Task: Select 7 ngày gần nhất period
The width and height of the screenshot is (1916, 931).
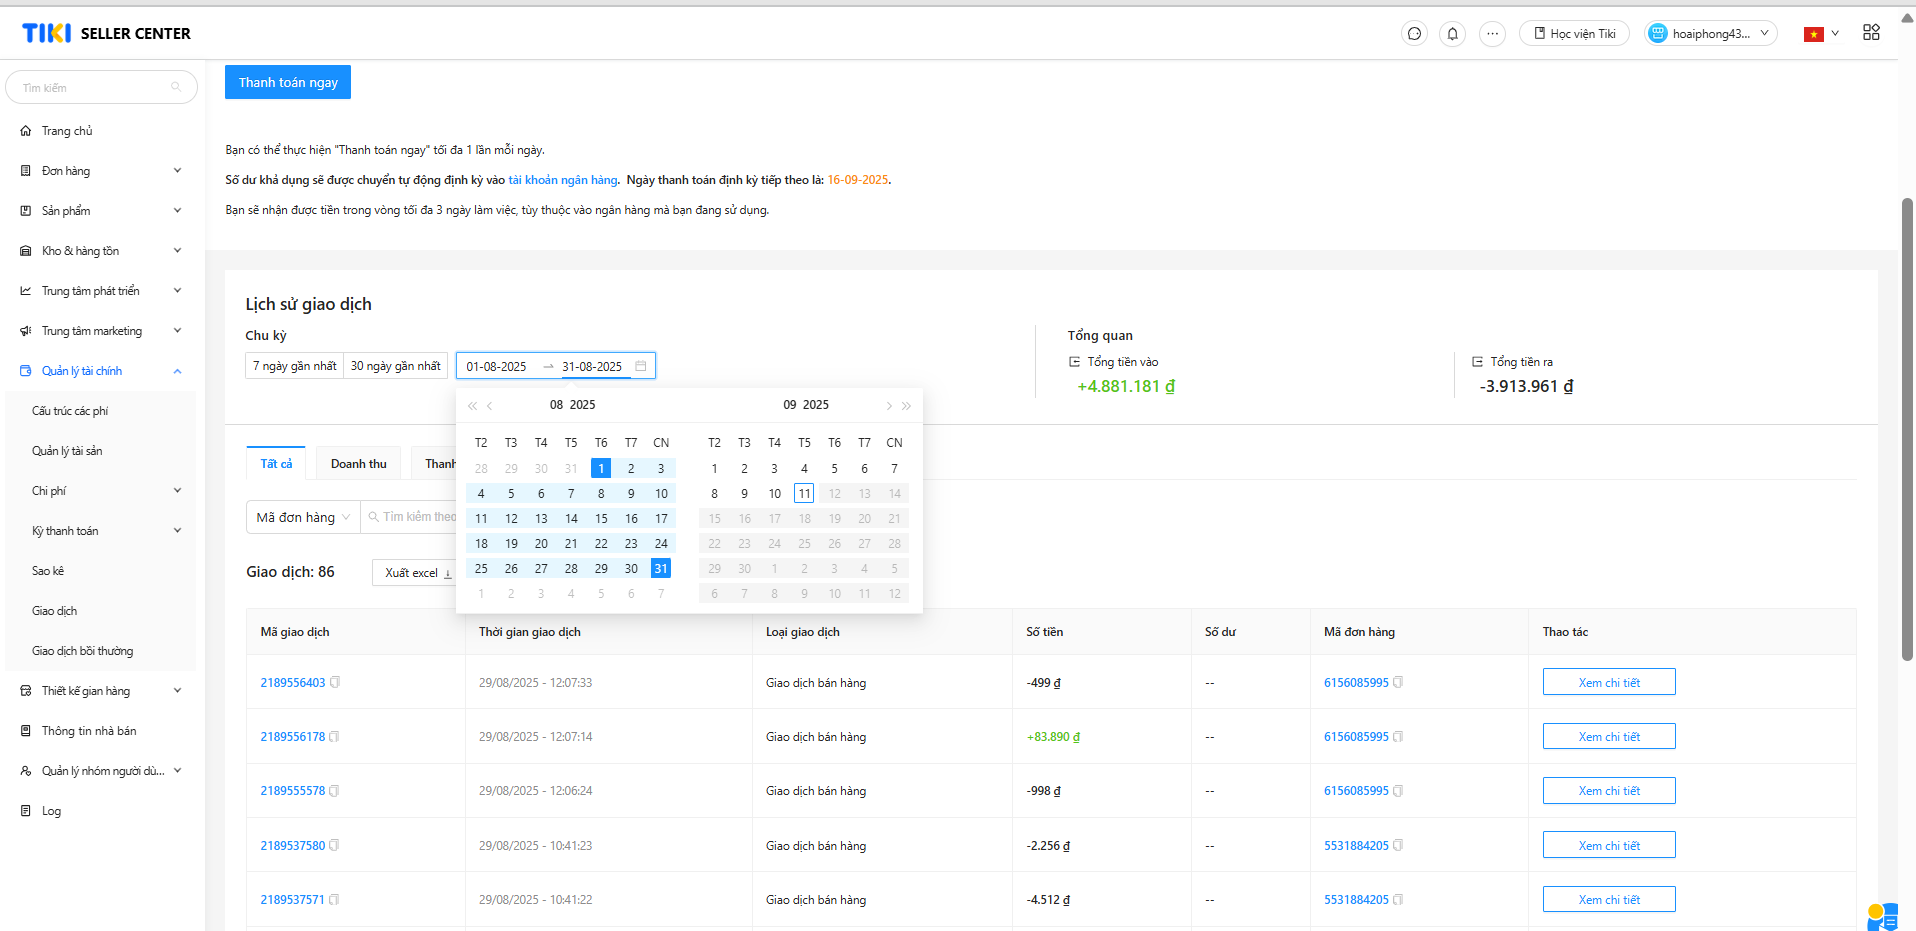Action: click(294, 366)
